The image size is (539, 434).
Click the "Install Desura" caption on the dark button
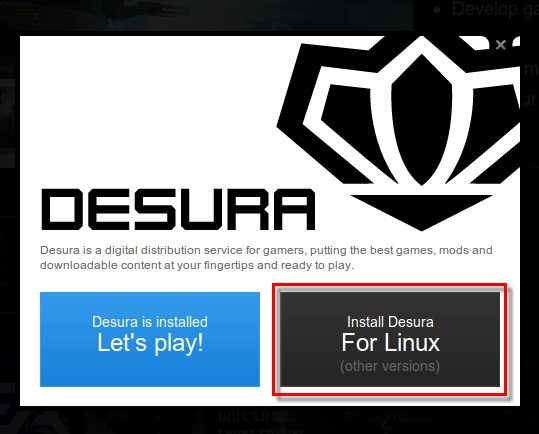pyautogui.click(x=390, y=322)
